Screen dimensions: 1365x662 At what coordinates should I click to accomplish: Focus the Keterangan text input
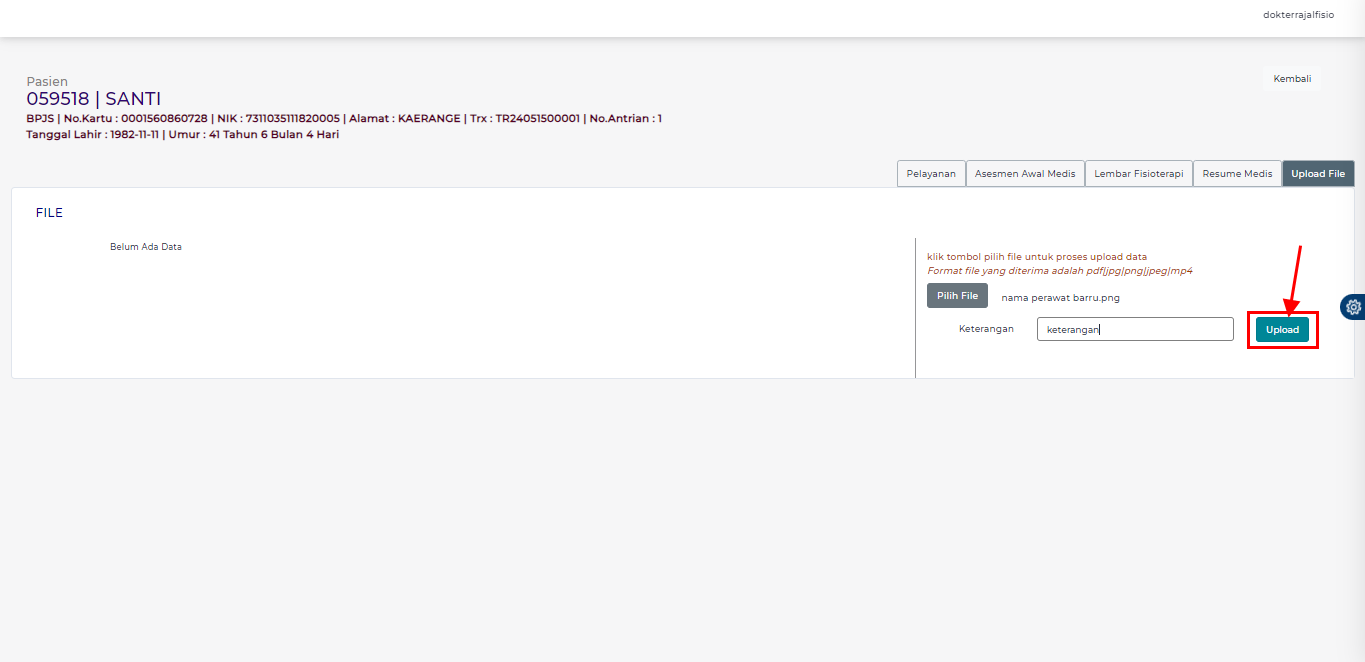pos(1134,329)
